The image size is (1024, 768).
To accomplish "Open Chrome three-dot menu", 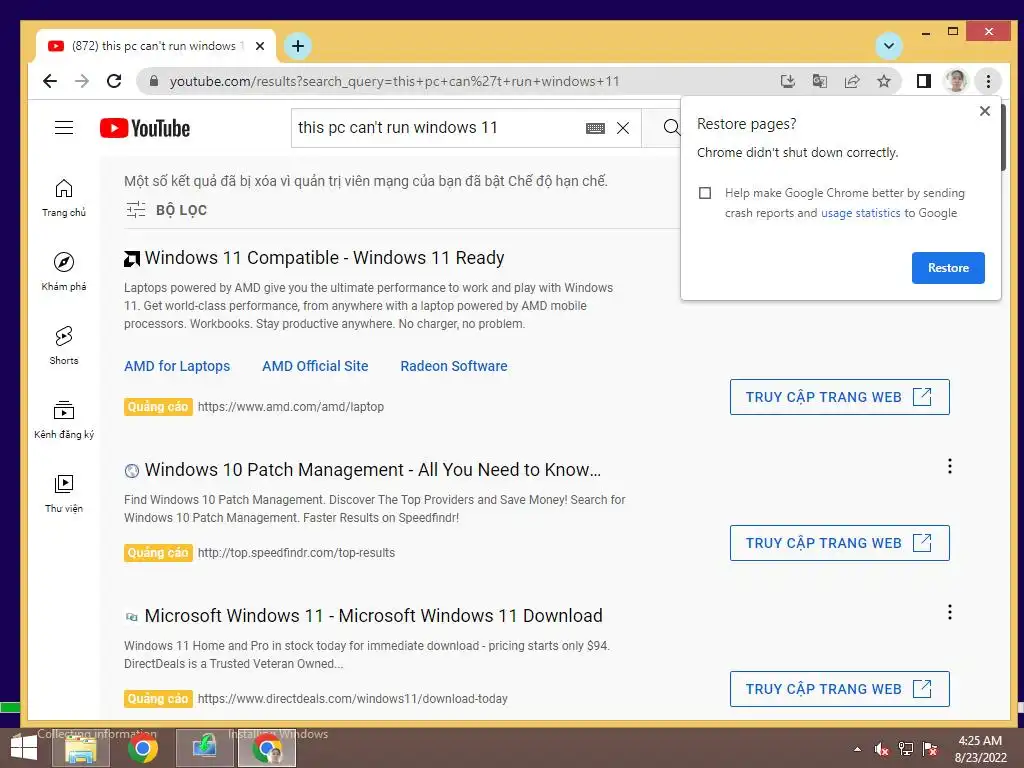I will [x=988, y=81].
